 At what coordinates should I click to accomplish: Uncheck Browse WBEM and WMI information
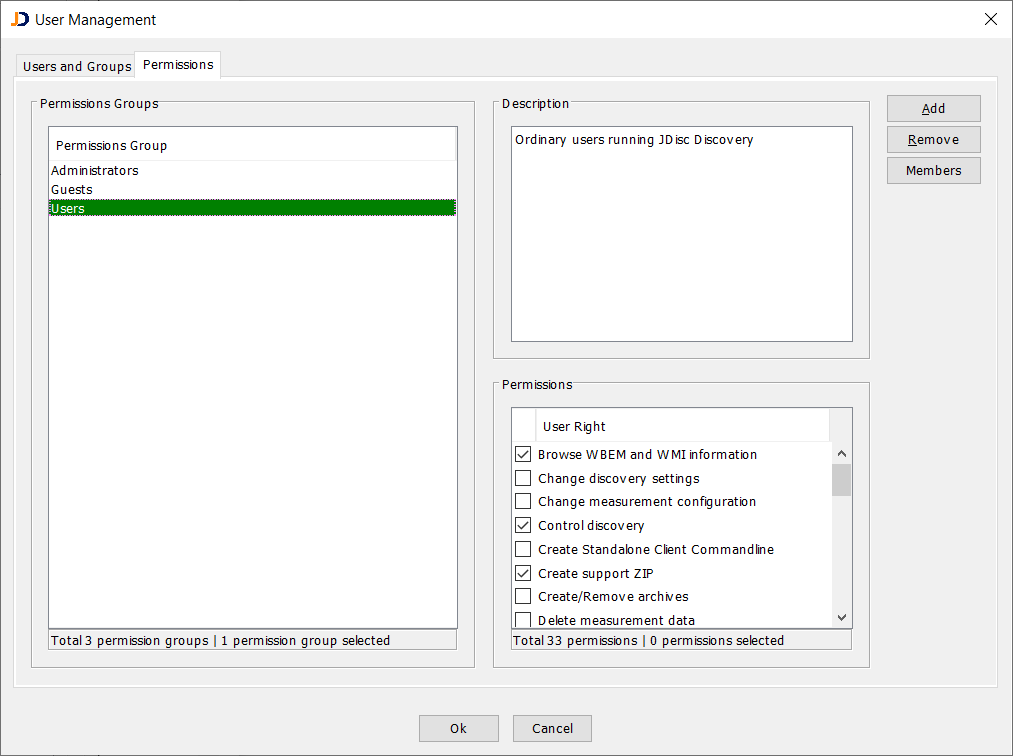[x=522, y=453]
